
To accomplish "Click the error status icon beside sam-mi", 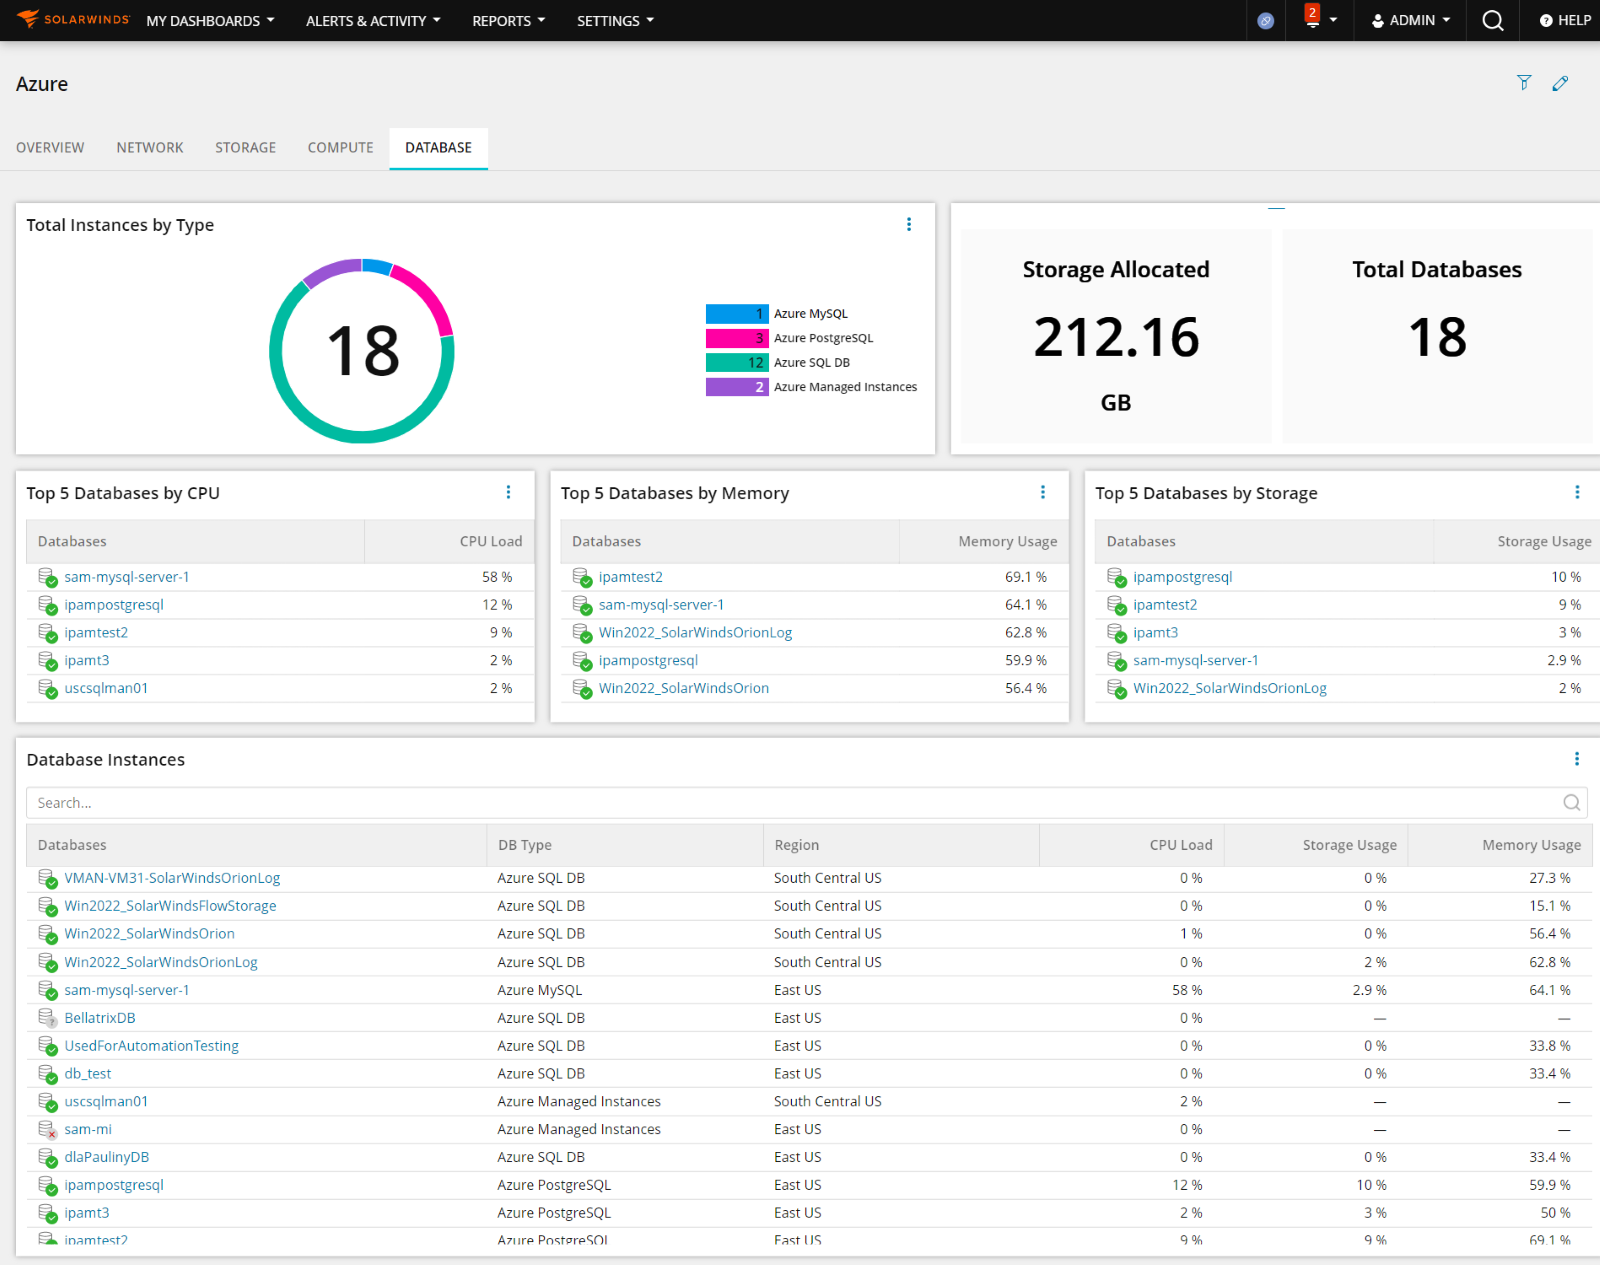I will point(47,1129).
